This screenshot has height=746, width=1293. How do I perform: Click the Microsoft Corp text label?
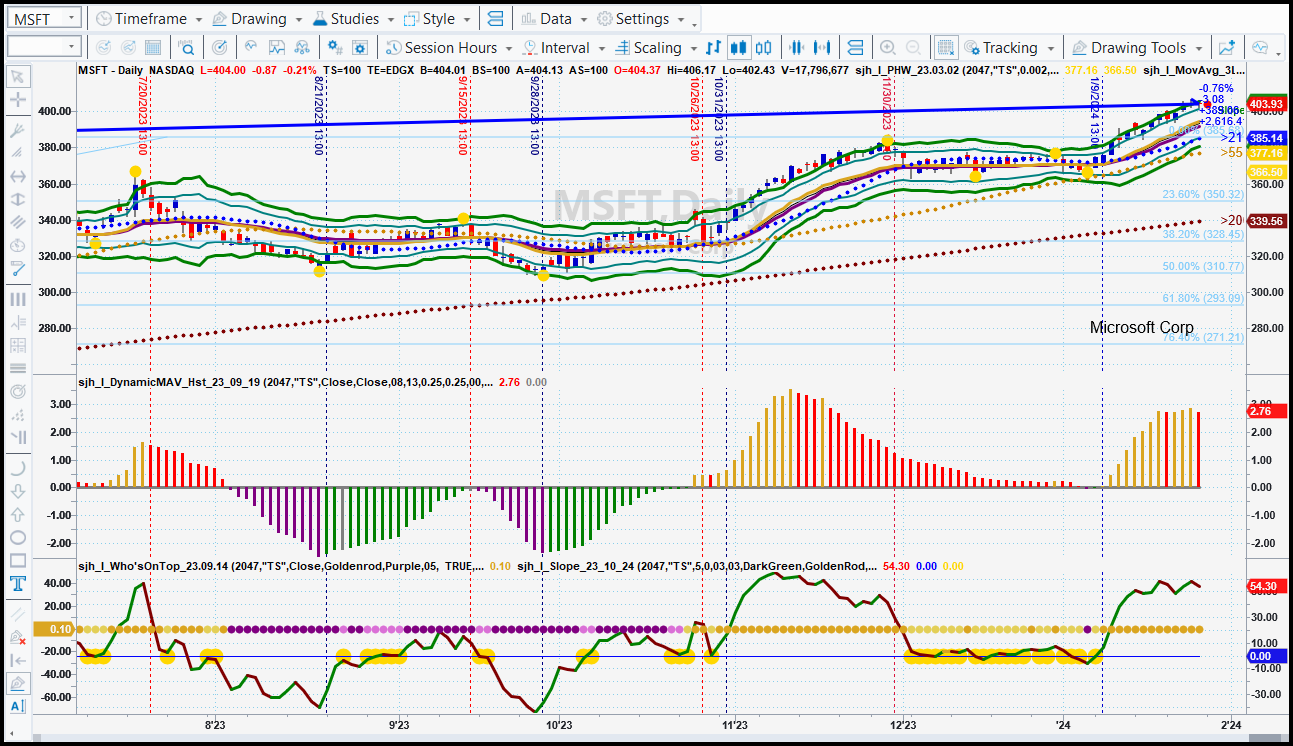point(1141,327)
